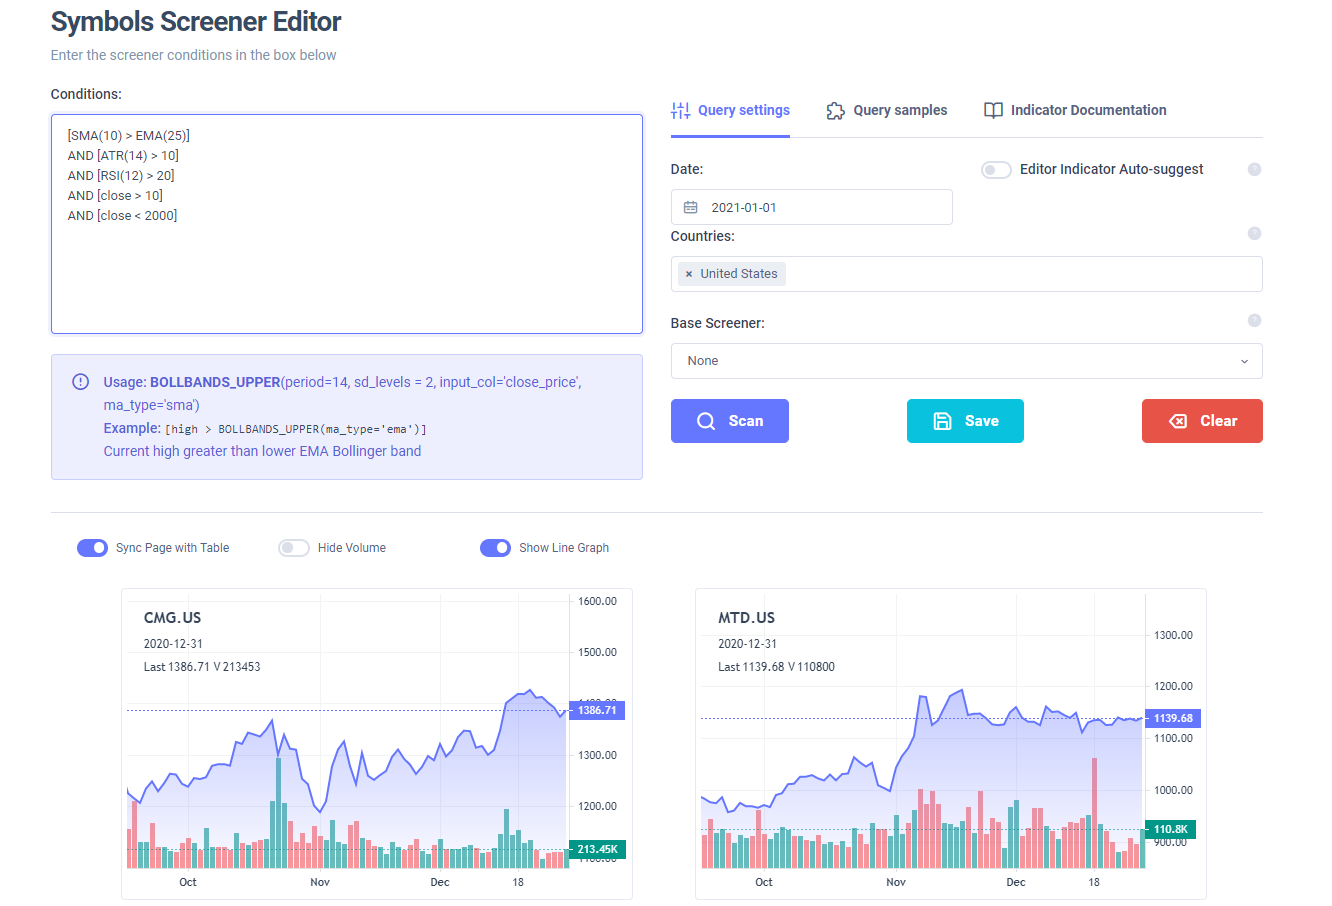This screenshot has height=906, width=1332.
Task: Run the Scan button
Action: point(730,421)
